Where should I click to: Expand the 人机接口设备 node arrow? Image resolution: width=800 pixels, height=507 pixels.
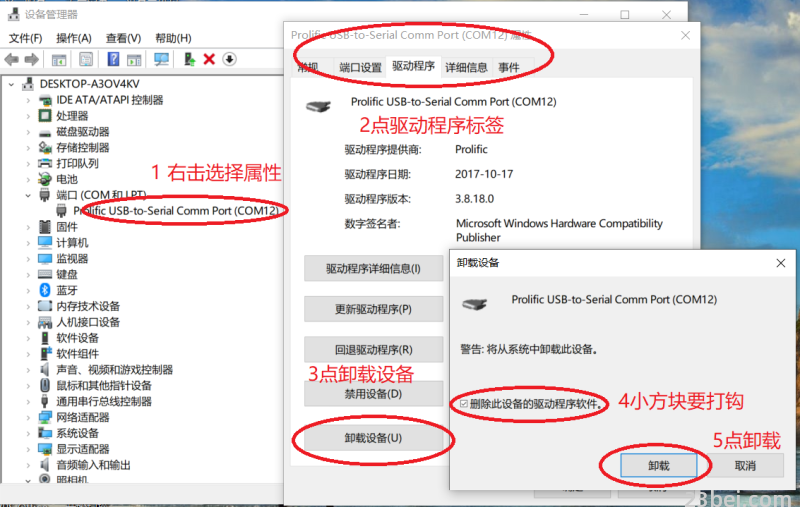click(28, 322)
